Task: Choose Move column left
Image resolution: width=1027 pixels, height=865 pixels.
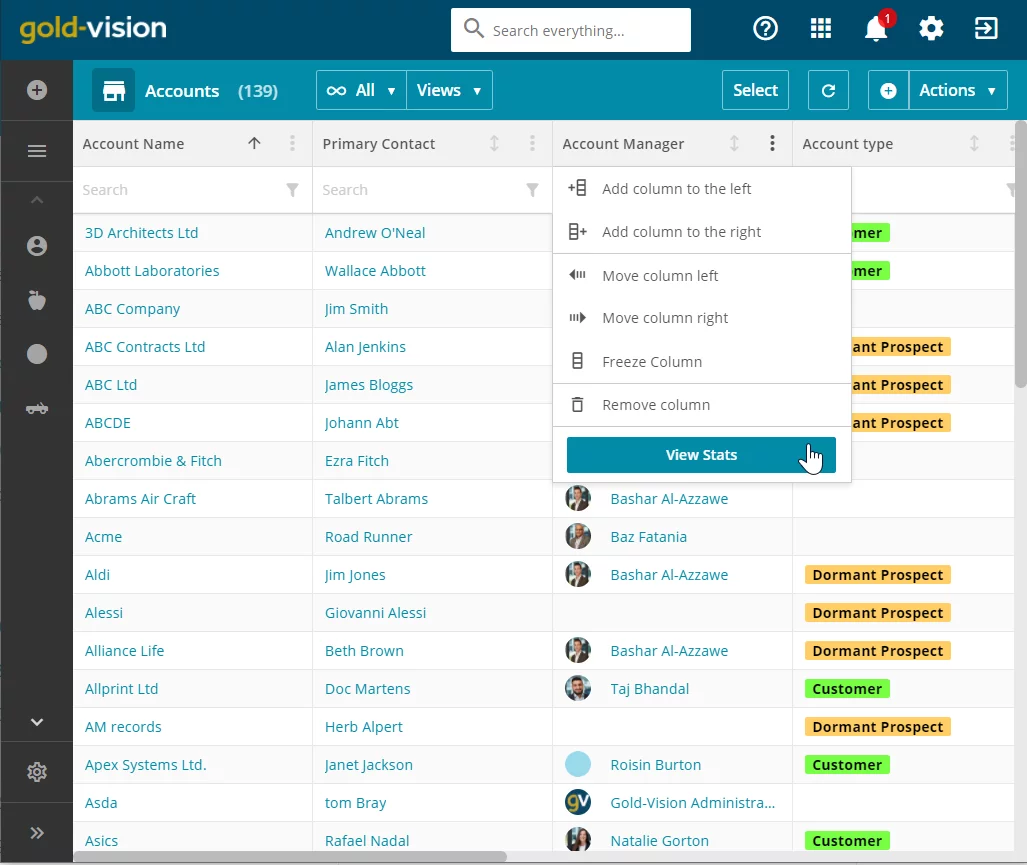Action: [701, 276]
